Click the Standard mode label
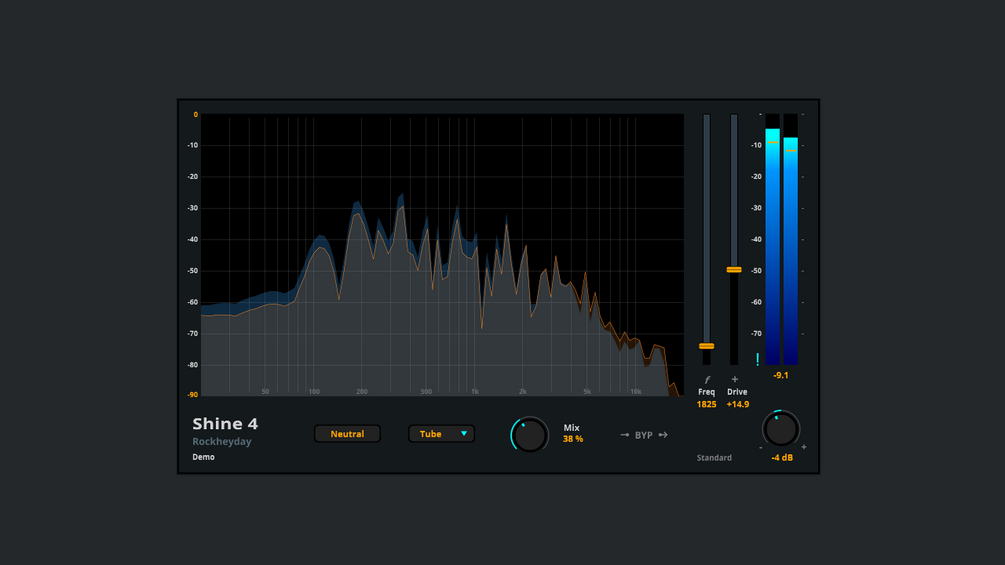 (714, 457)
